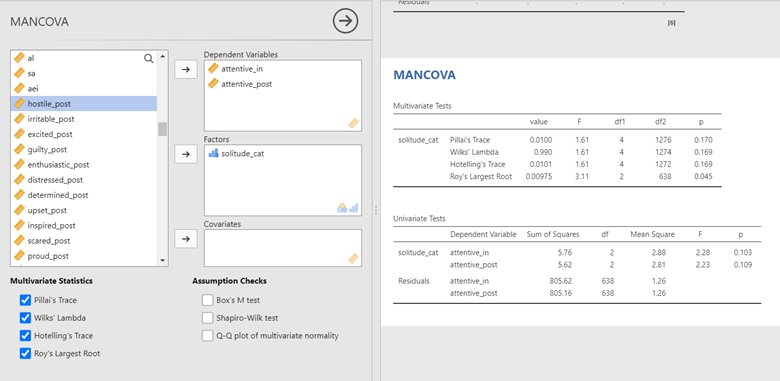This screenshot has height=381, width=780.
Task: Click the Multivariate Tests table title
Action: point(422,106)
